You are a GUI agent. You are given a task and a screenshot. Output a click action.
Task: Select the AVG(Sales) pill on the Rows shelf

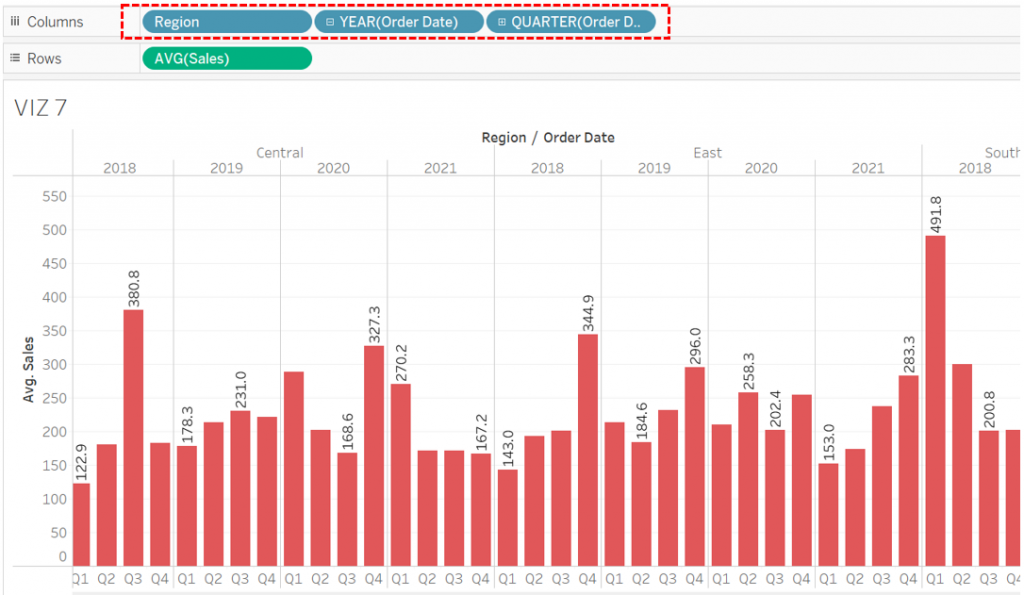tap(226, 58)
